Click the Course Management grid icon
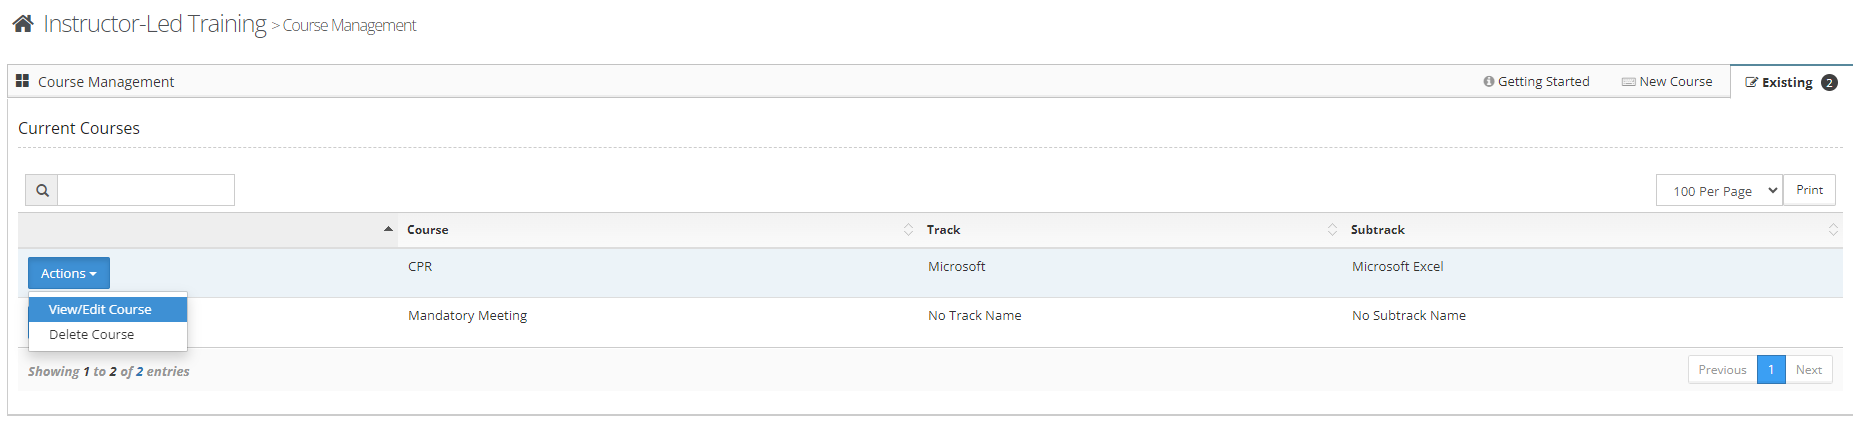Image resolution: width=1853 pixels, height=445 pixels. coord(22,81)
